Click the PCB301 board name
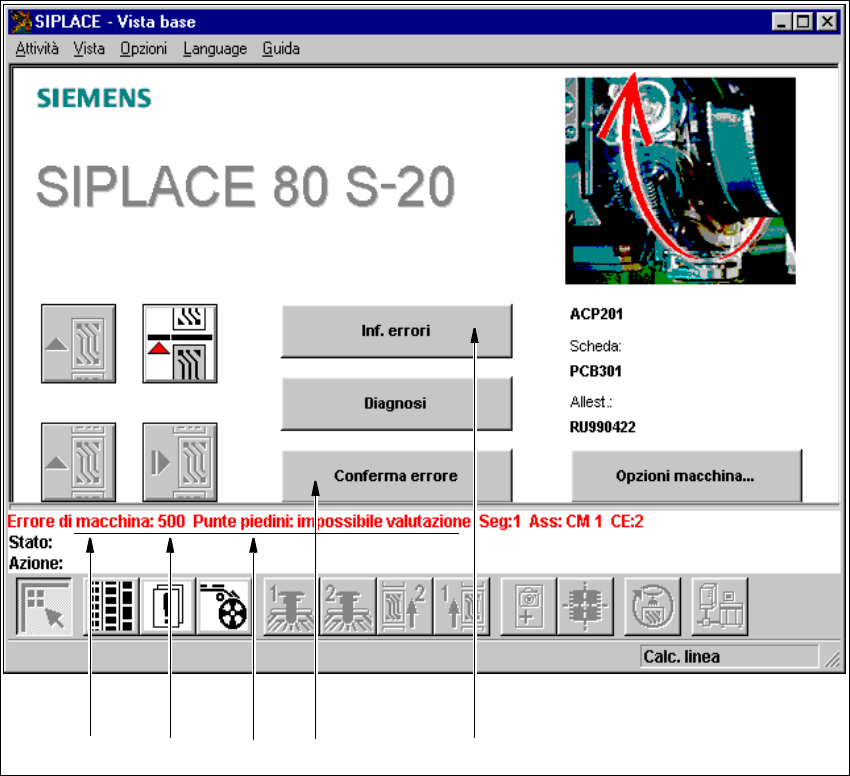This screenshot has width=850, height=776. pos(595,371)
